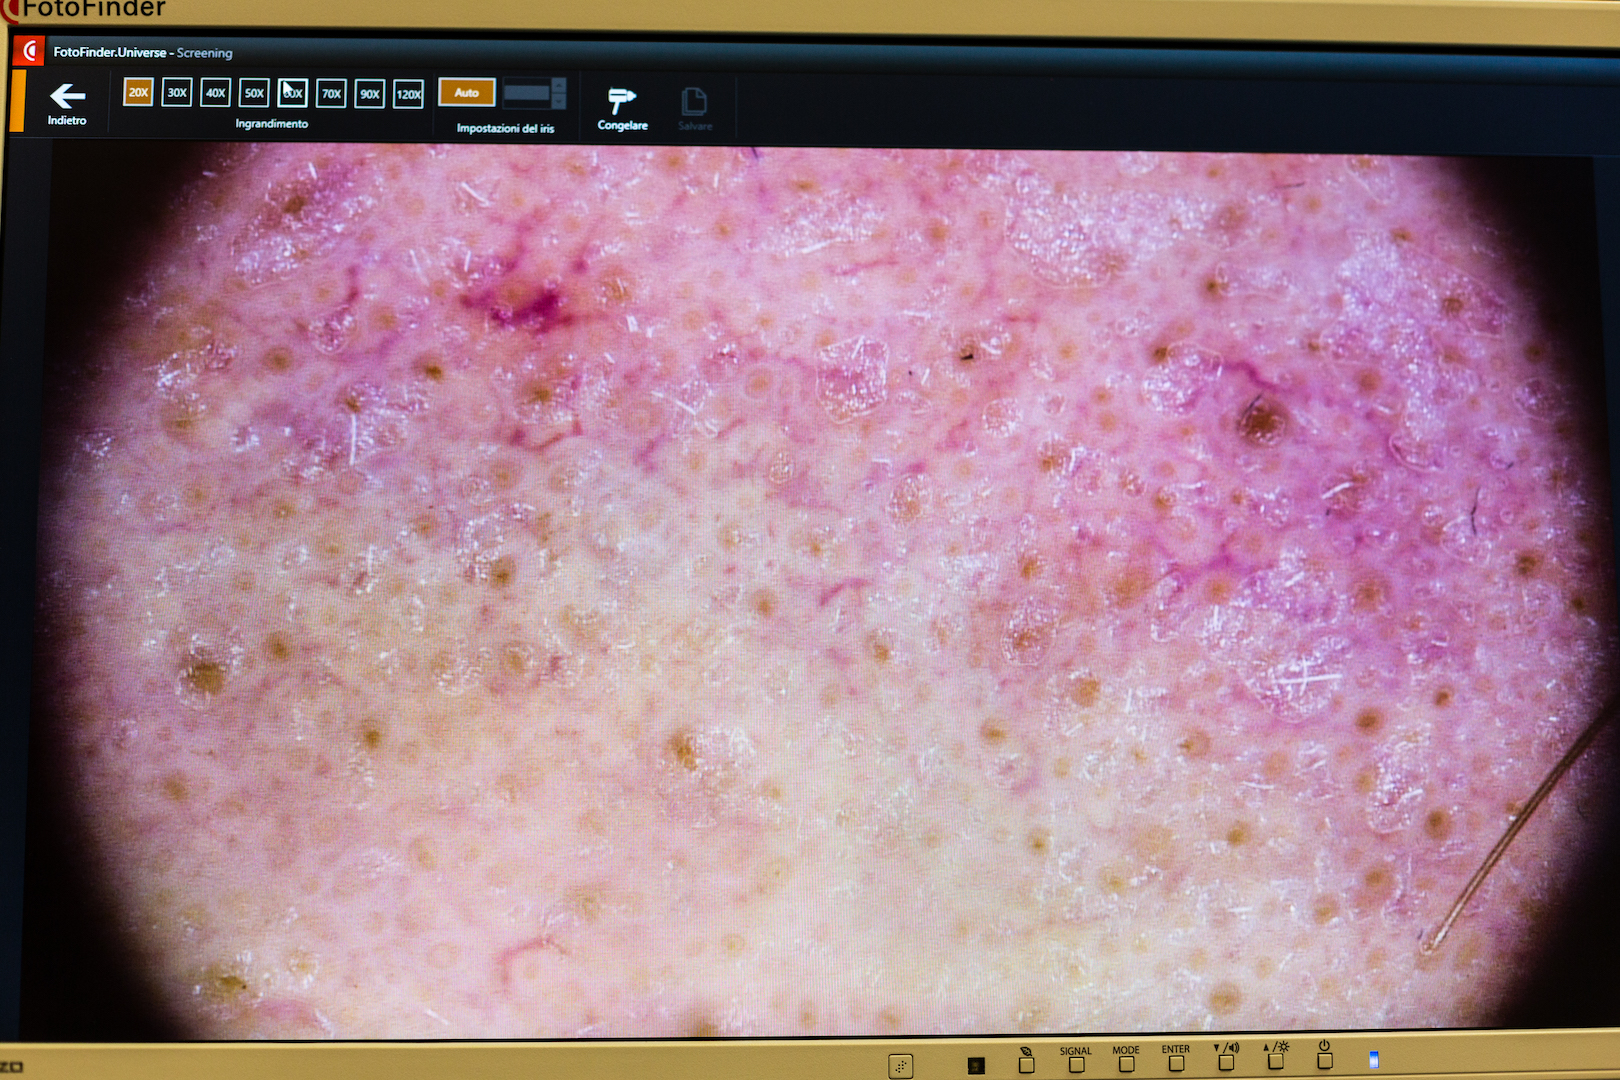The height and width of the screenshot is (1080, 1620).
Task: Change magnification to 70X
Action: [x=331, y=94]
